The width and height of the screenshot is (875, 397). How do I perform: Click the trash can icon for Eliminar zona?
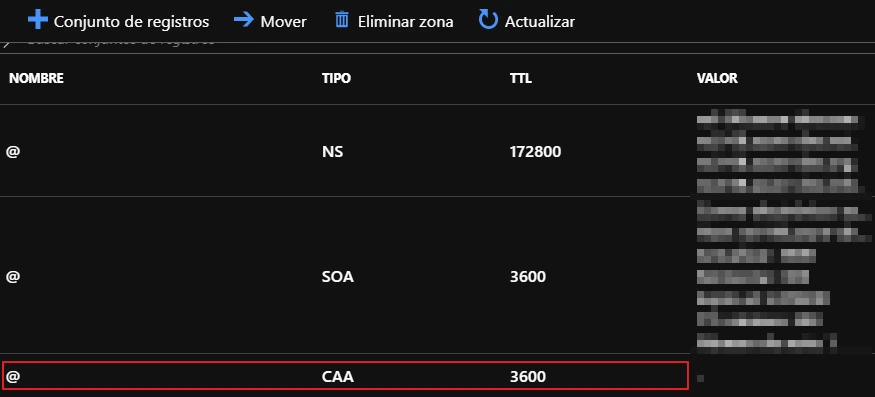[342, 20]
